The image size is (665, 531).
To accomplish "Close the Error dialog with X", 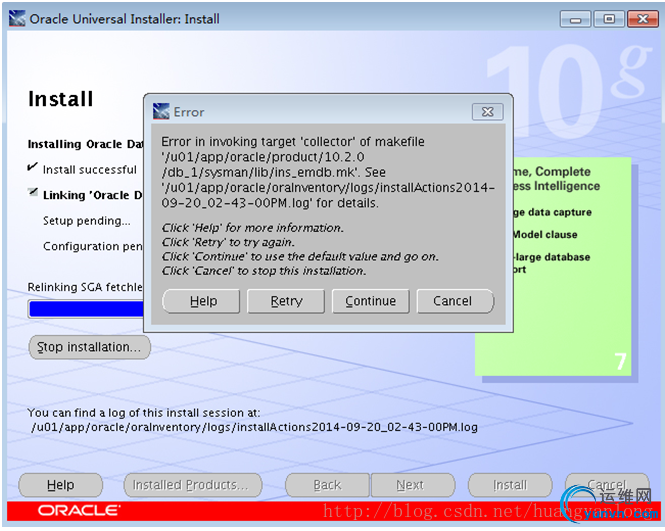I will (x=488, y=112).
